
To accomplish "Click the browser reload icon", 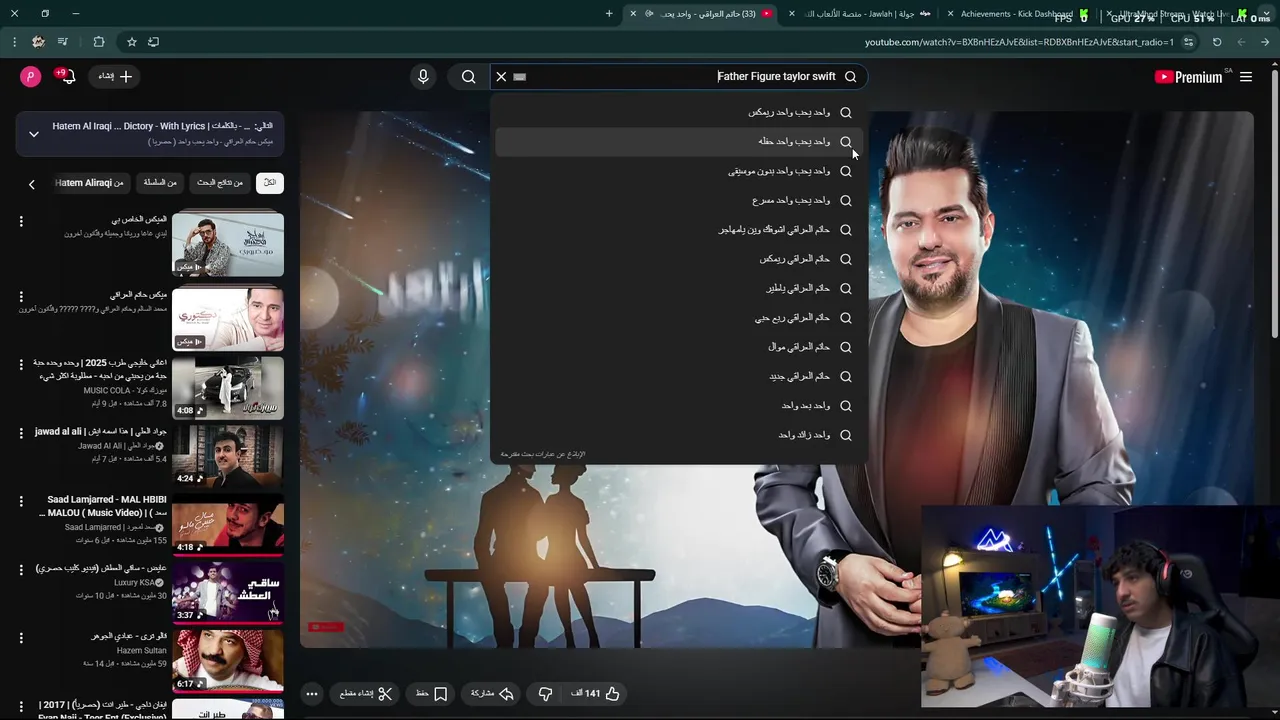I will (x=1217, y=42).
